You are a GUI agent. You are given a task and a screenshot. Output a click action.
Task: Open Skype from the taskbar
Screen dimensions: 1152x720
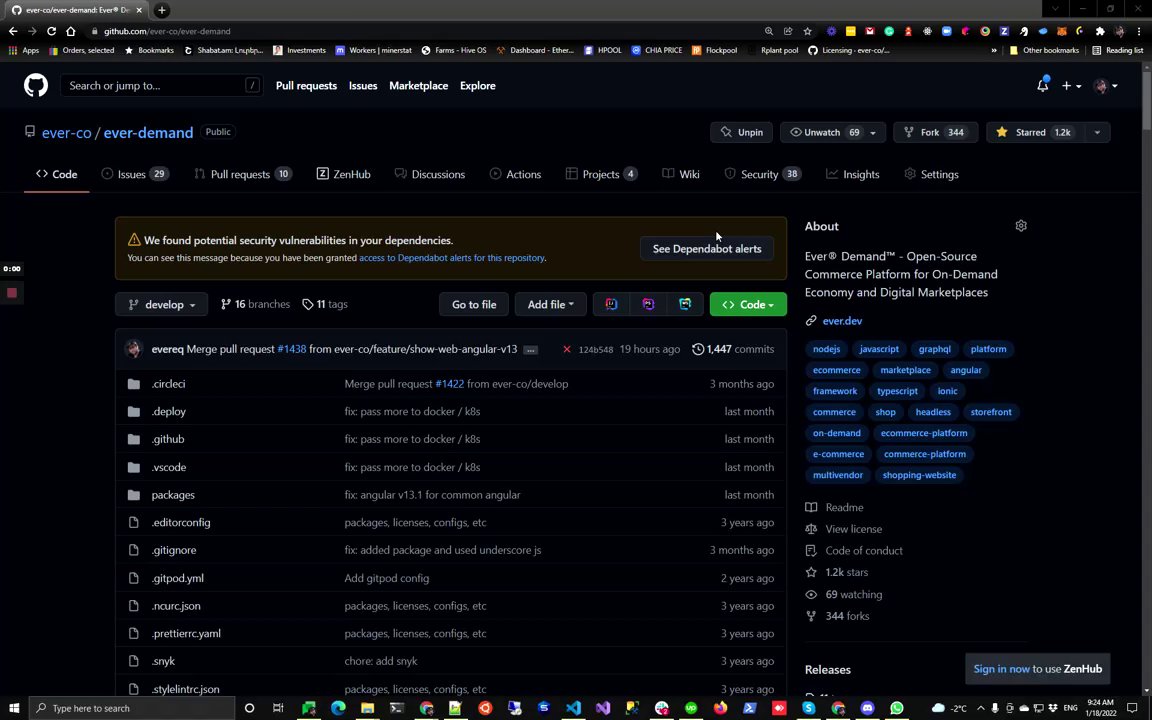[x=809, y=708]
